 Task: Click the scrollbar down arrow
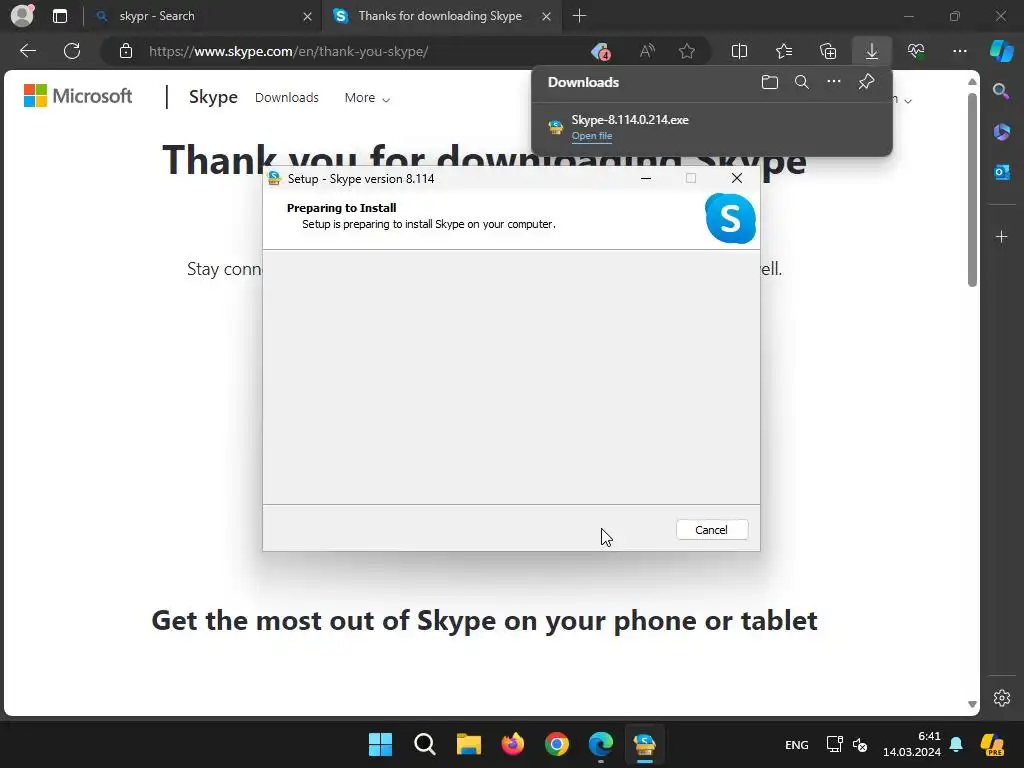point(972,704)
